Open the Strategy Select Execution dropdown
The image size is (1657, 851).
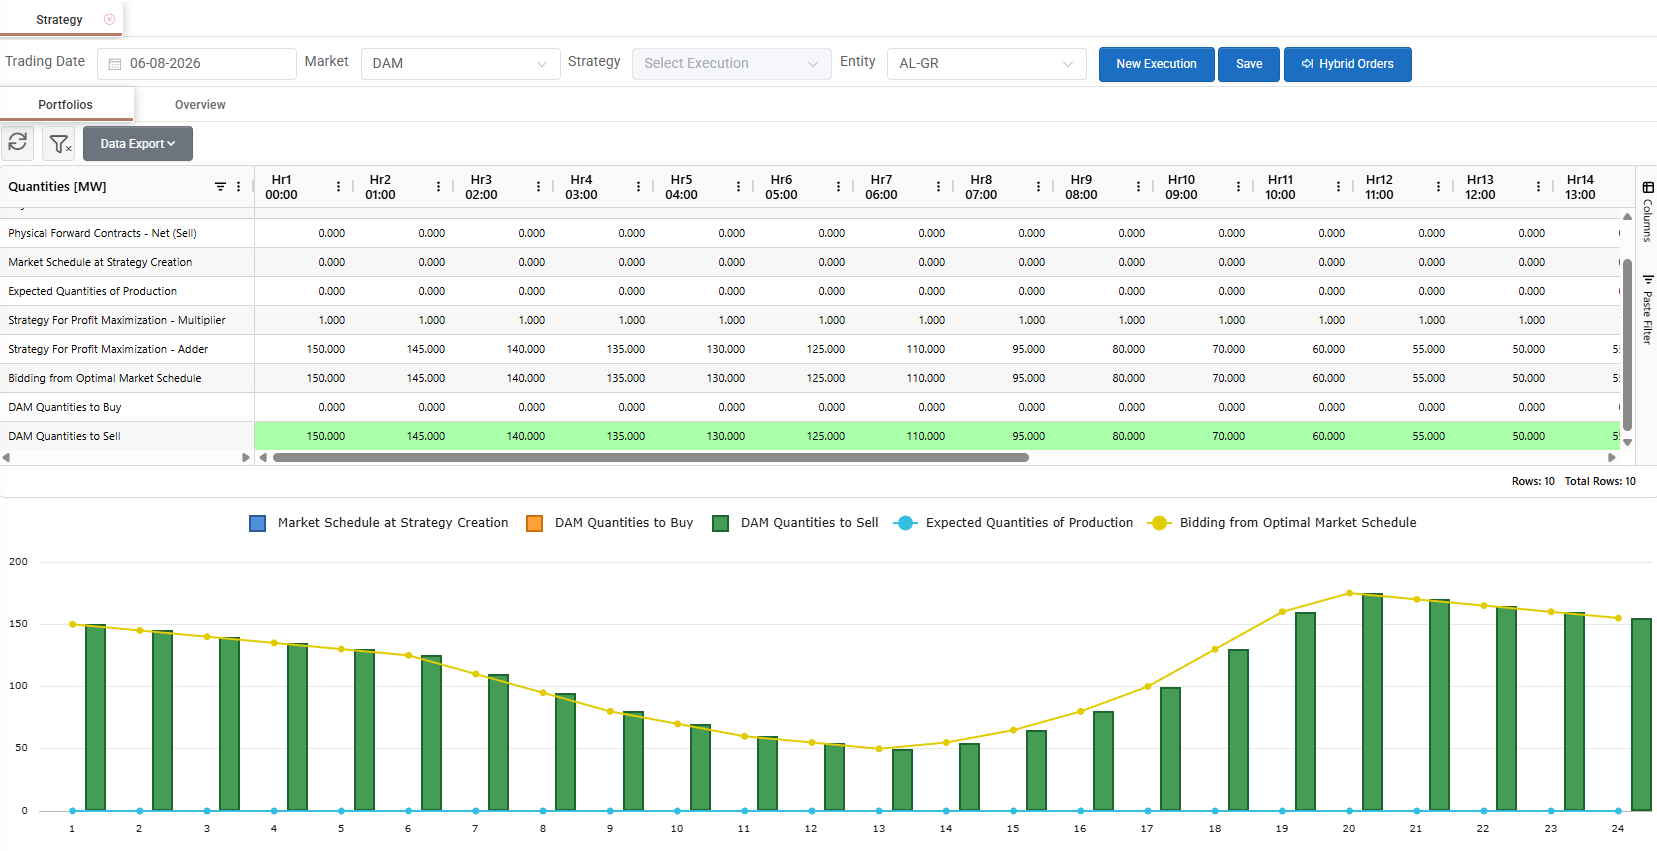pyautogui.click(x=731, y=64)
